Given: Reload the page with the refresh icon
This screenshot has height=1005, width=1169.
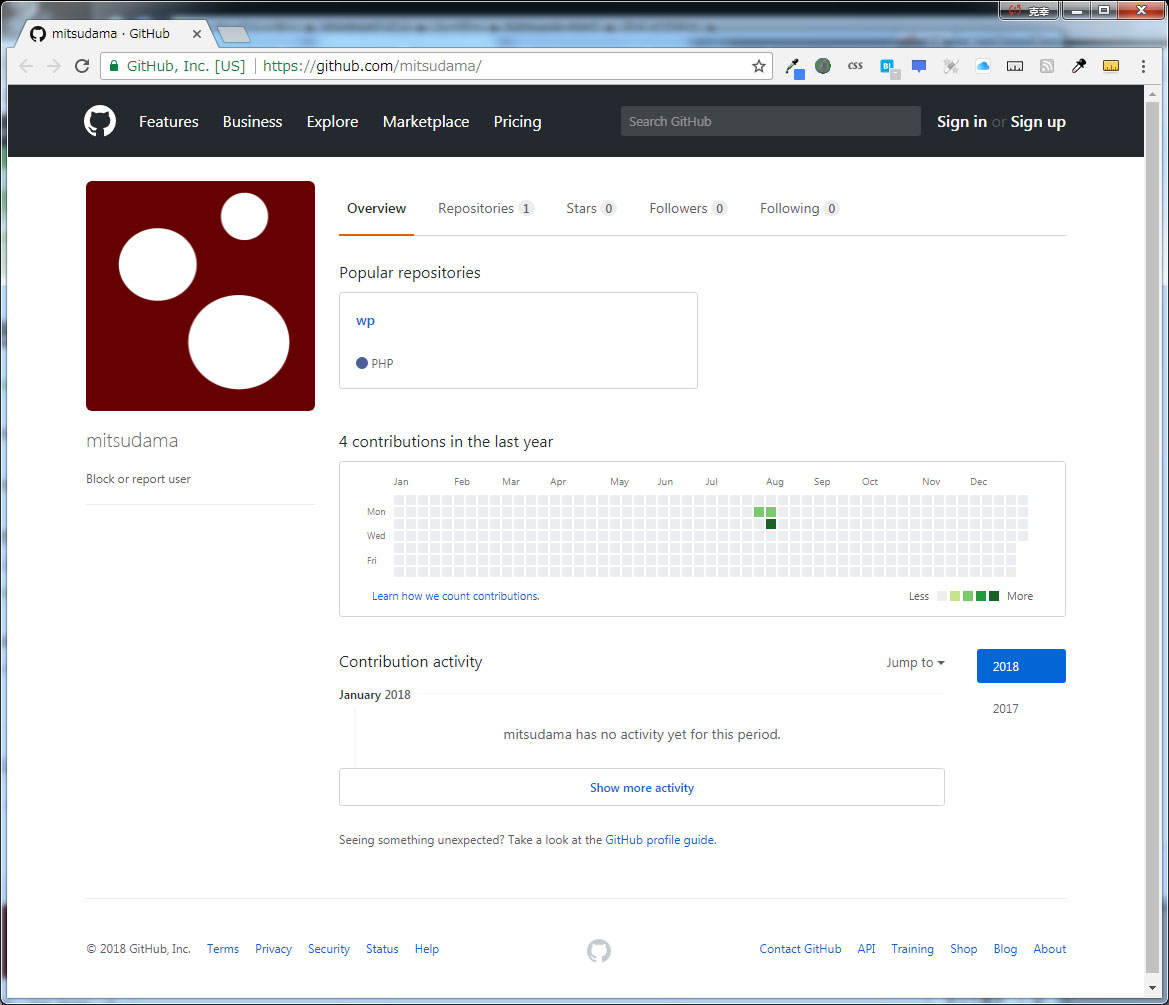Looking at the screenshot, I should pyautogui.click(x=82, y=66).
